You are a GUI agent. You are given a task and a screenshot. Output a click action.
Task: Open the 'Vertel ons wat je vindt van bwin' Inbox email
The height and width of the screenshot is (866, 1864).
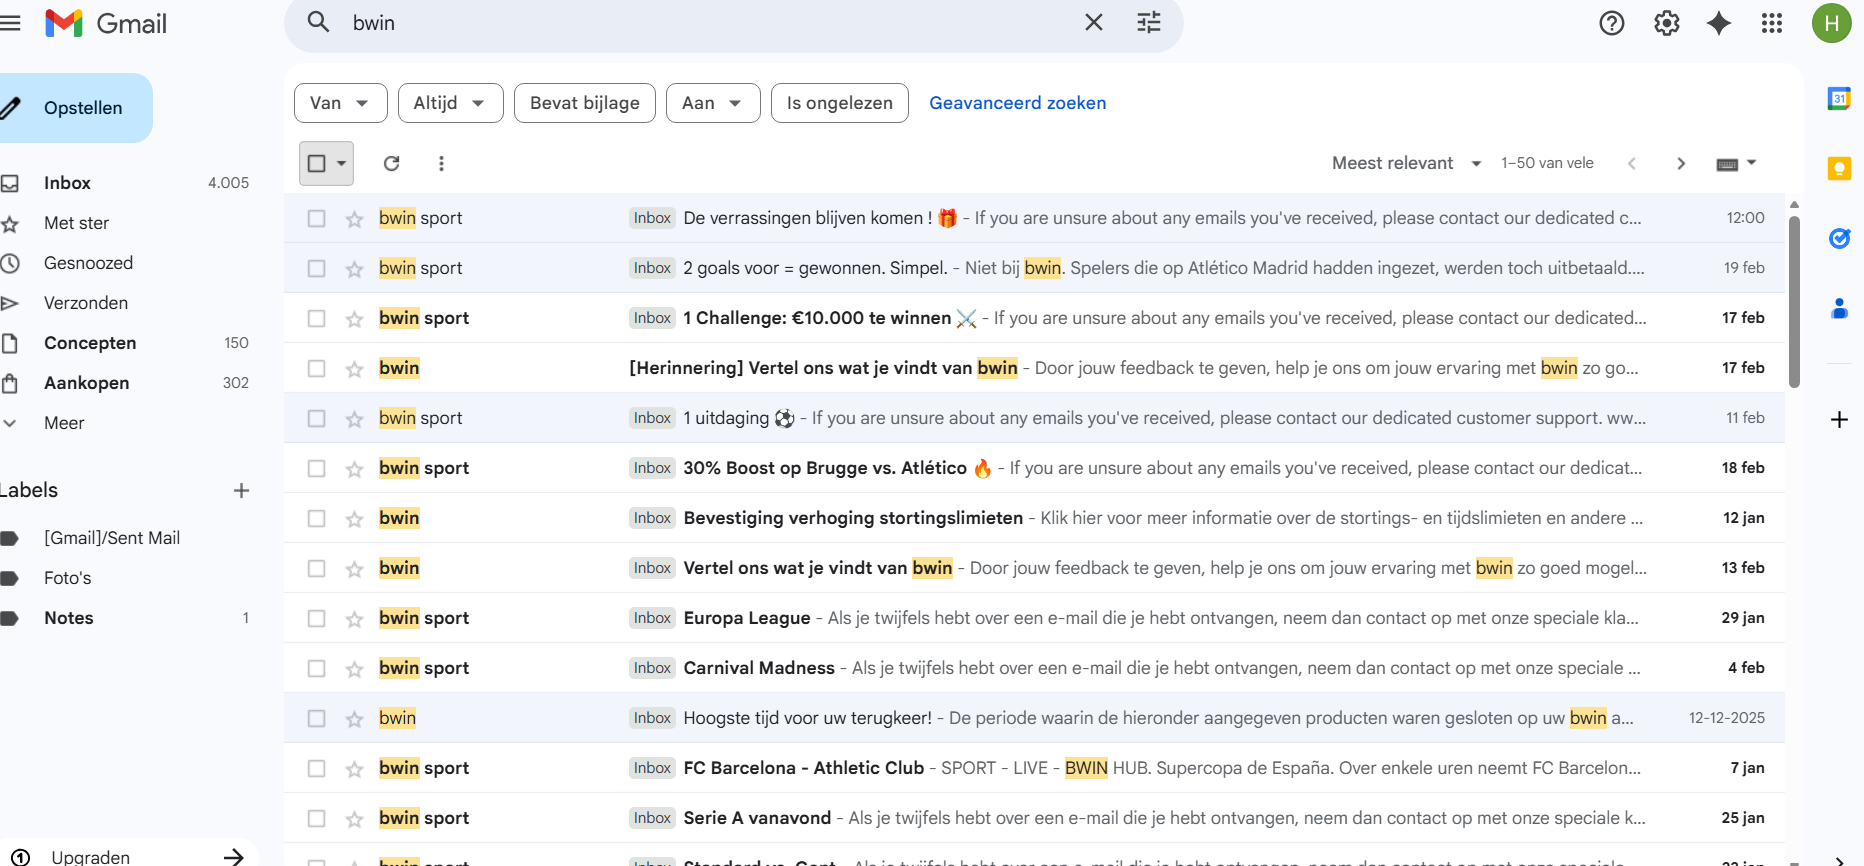tap(1034, 568)
